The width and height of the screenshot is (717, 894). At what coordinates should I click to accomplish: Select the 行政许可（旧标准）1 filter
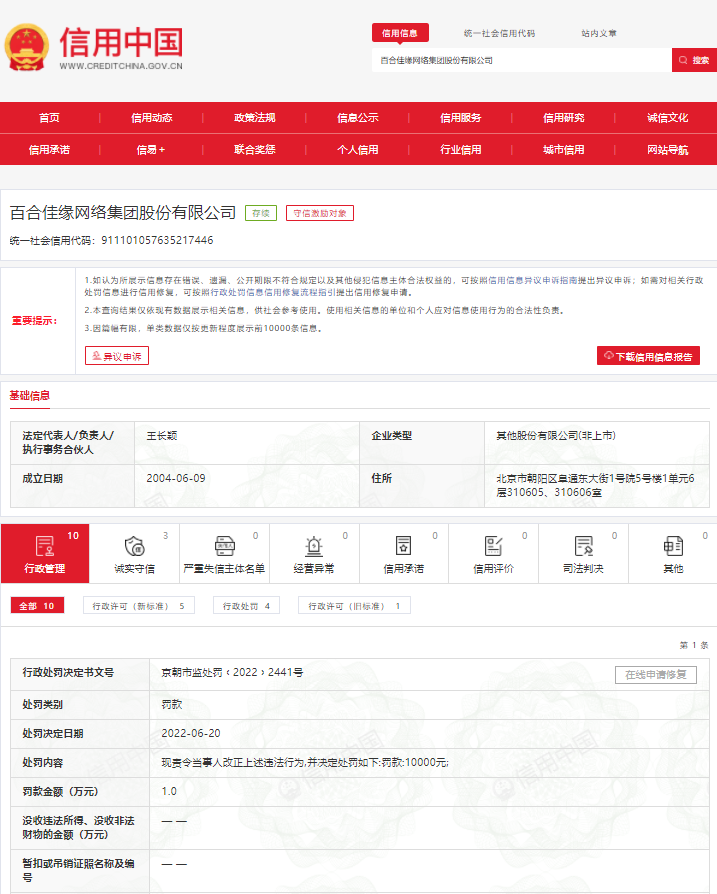coord(354,606)
